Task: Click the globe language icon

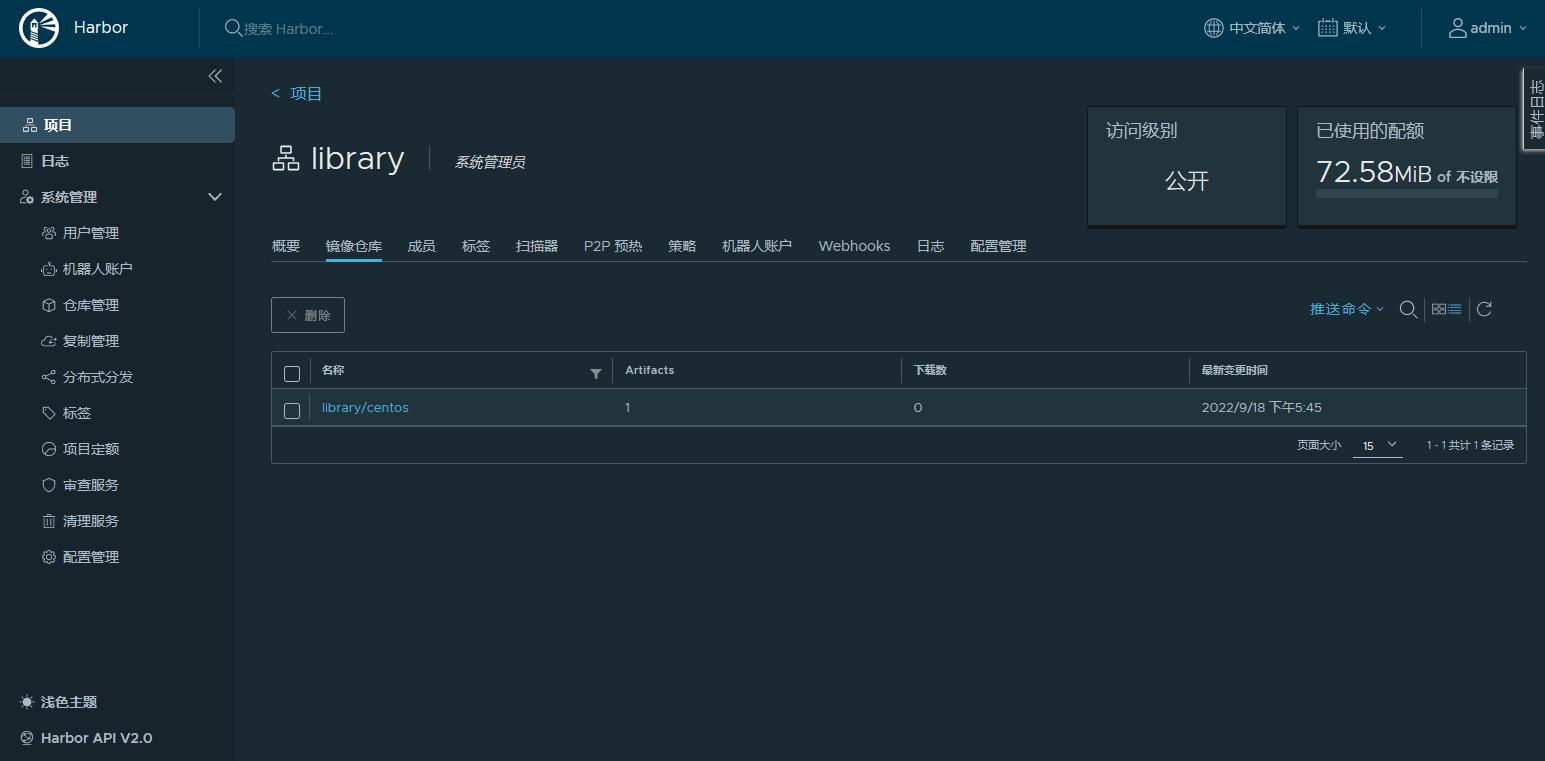Action: tap(1213, 28)
